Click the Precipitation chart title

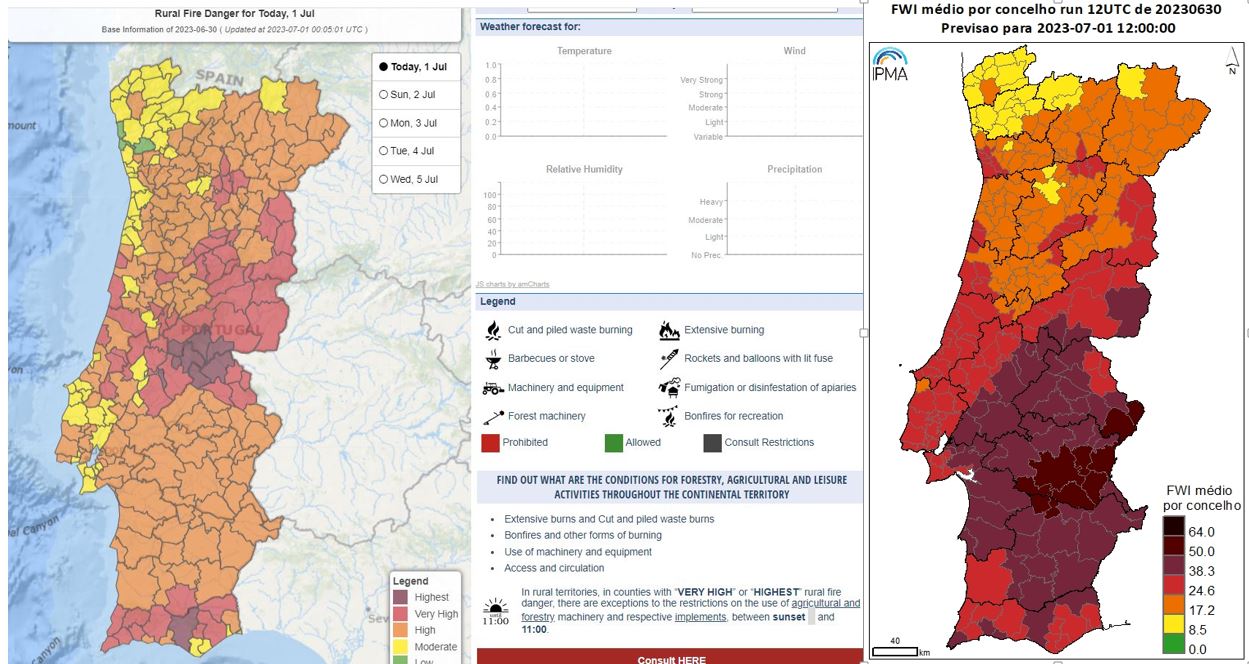click(x=794, y=169)
